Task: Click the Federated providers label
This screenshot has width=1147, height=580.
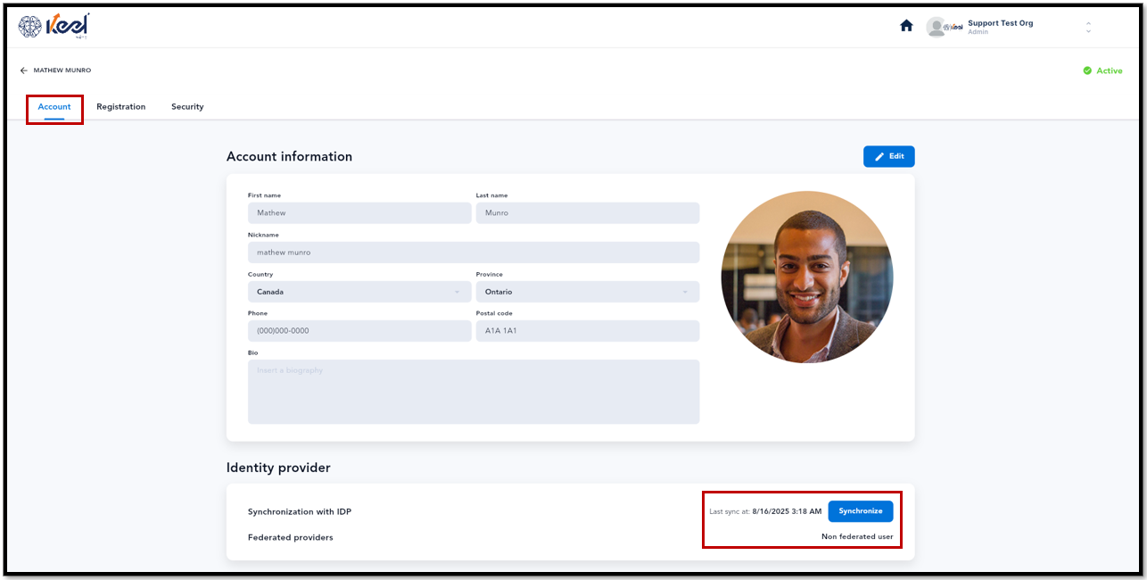Action: point(290,538)
